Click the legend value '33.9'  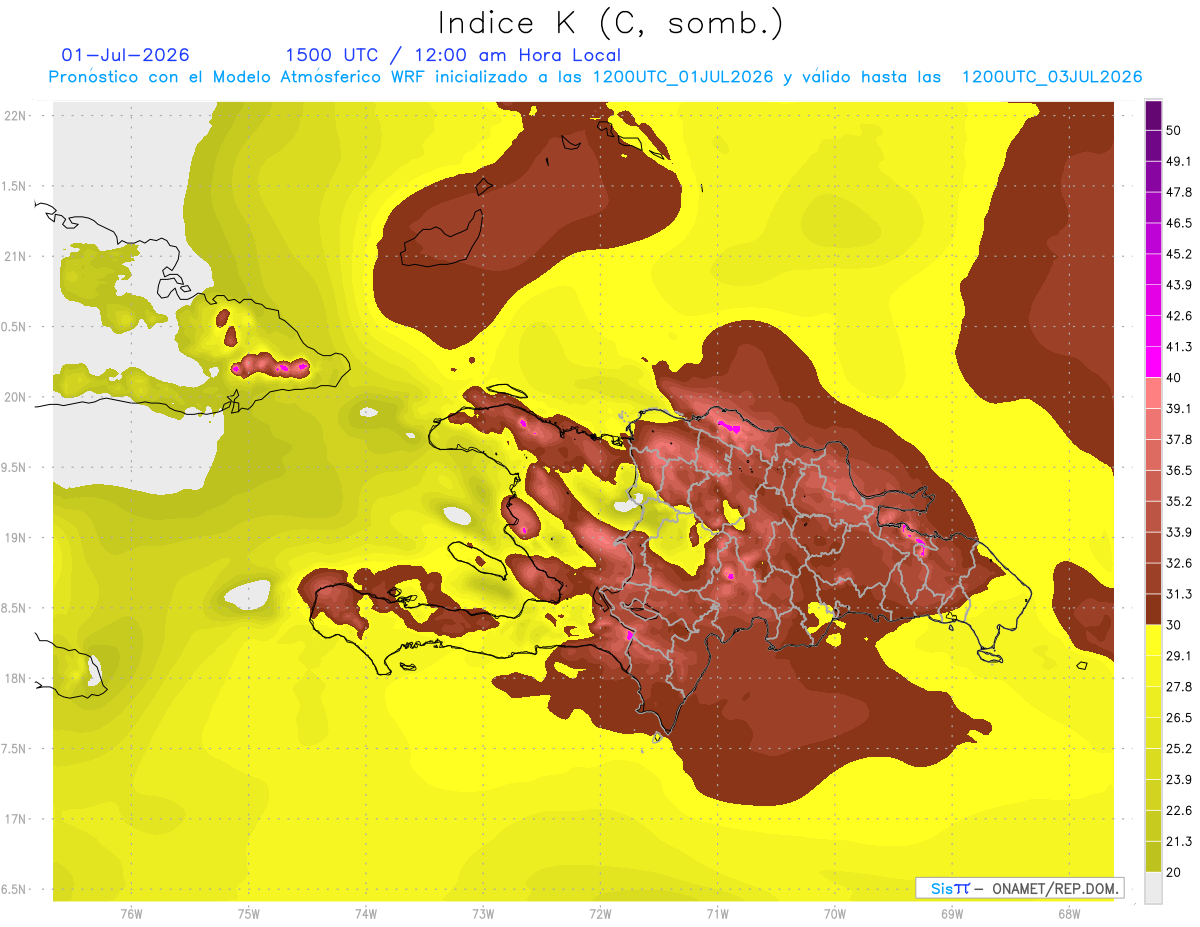pyautogui.click(x=1179, y=532)
